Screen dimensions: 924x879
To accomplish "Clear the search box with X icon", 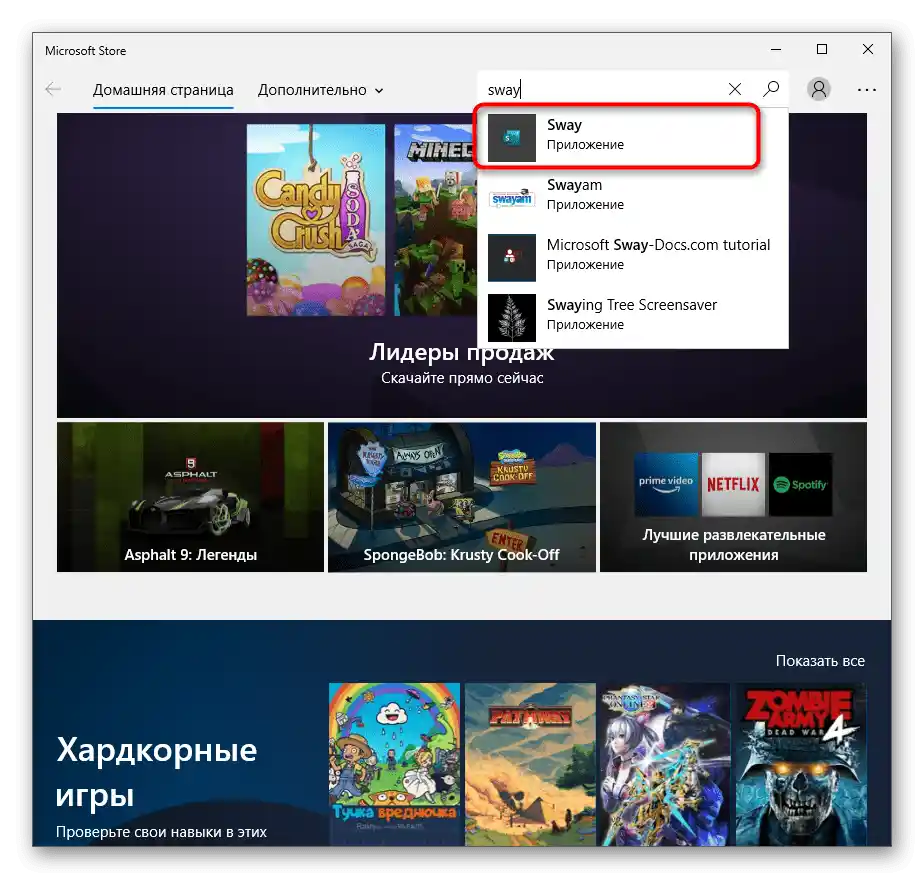I will tap(734, 89).
